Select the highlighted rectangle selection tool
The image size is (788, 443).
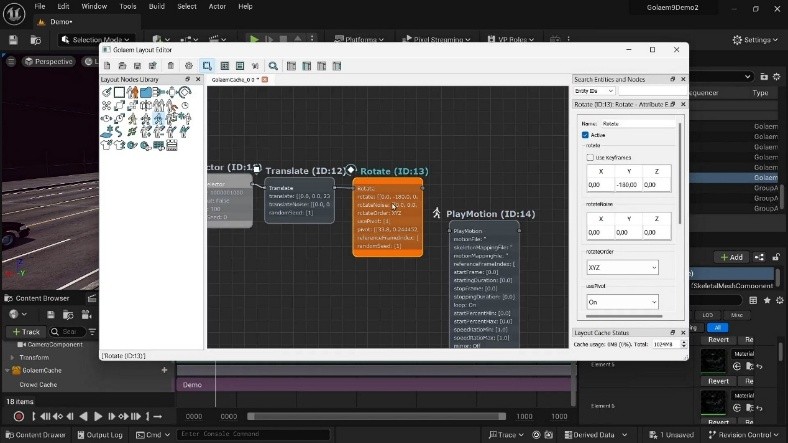point(207,66)
